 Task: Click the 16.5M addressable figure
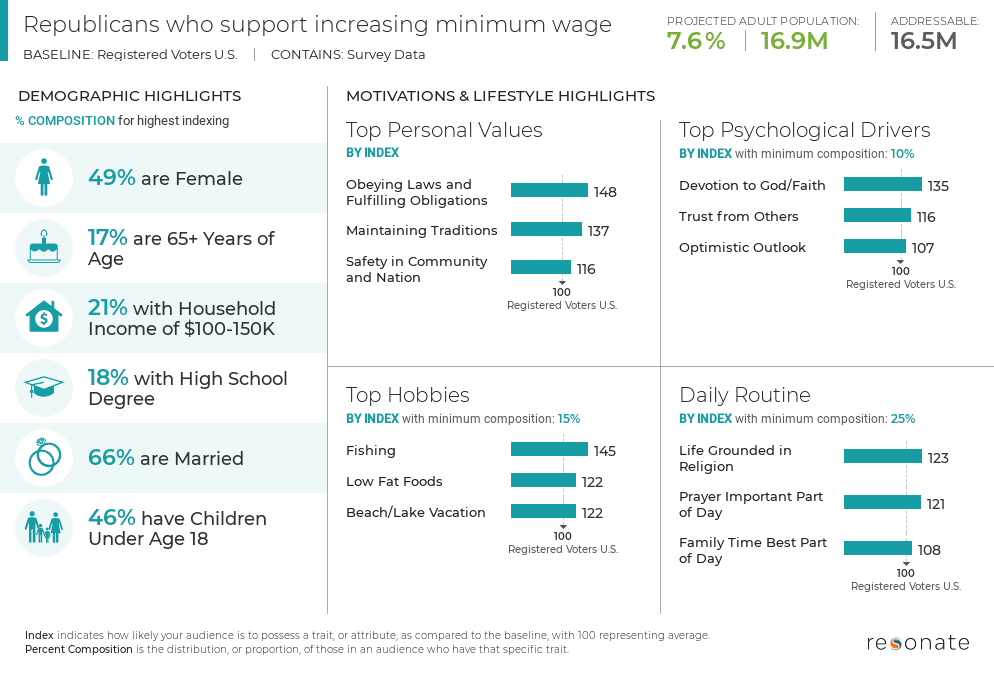(923, 41)
